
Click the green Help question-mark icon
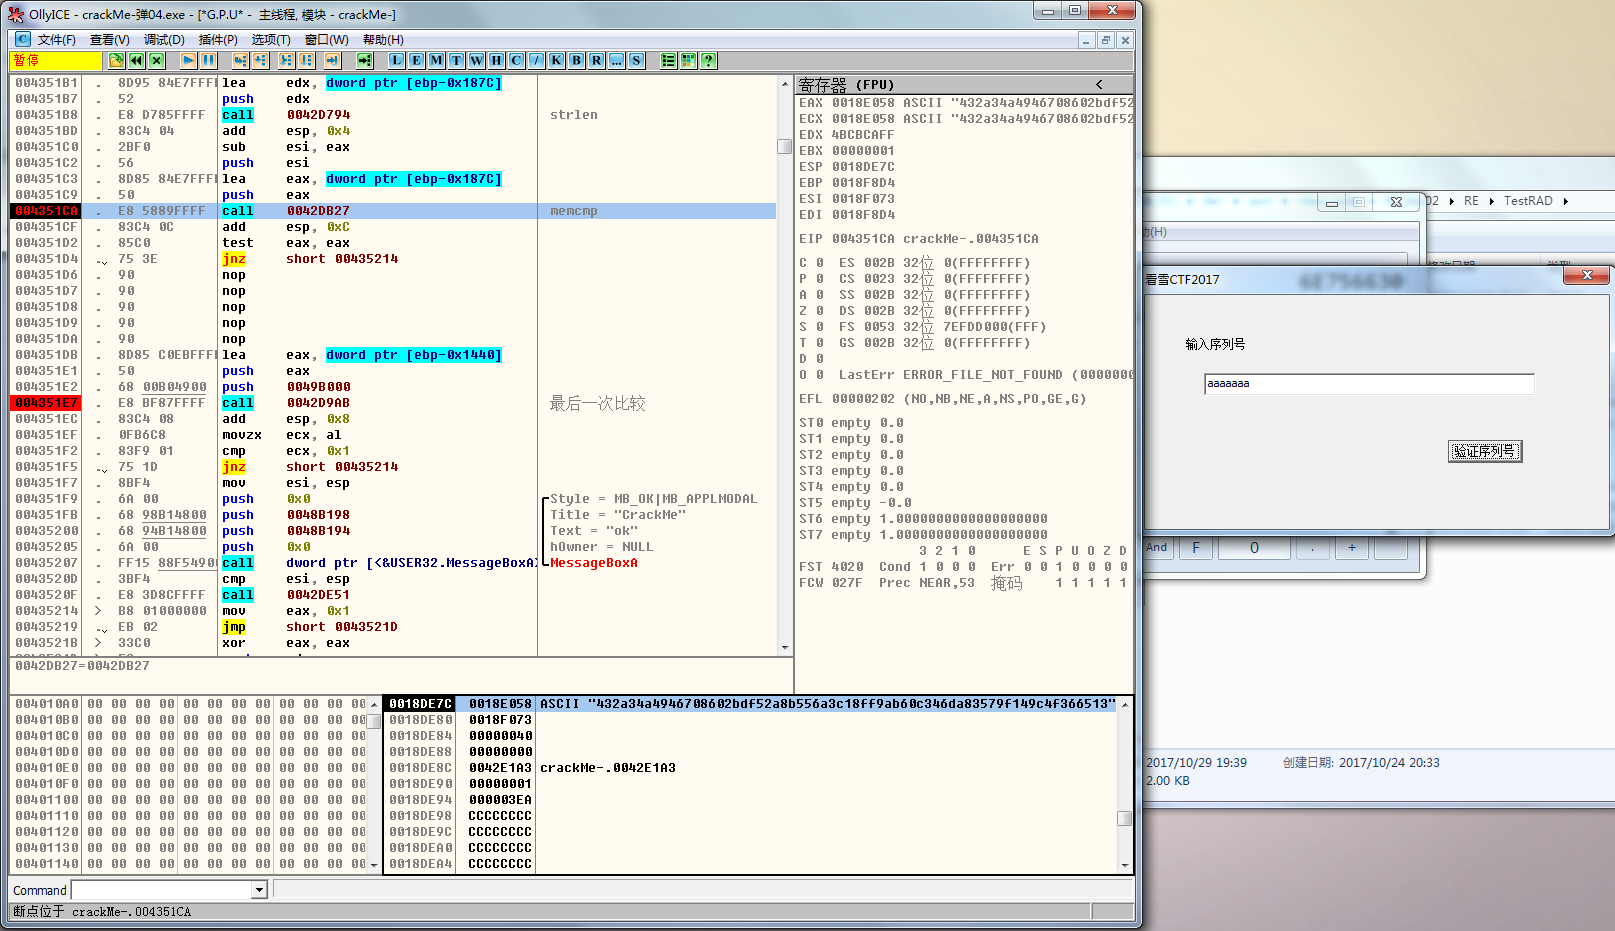(x=708, y=60)
